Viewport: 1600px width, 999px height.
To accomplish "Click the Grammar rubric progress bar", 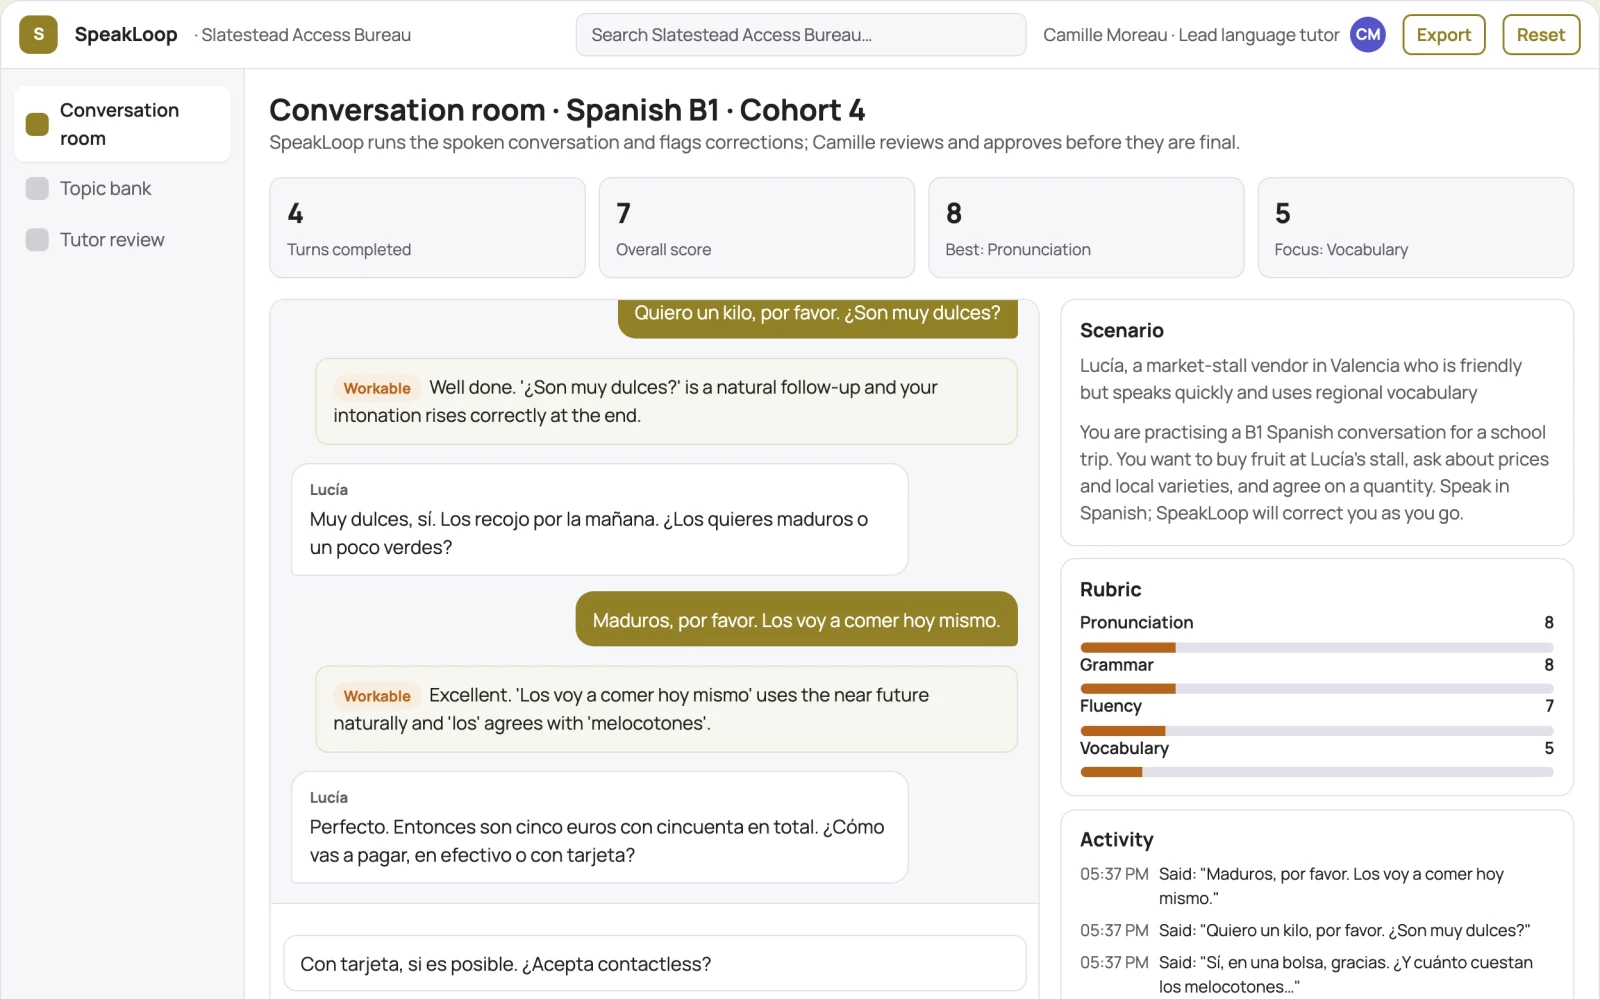I will [x=1317, y=689].
